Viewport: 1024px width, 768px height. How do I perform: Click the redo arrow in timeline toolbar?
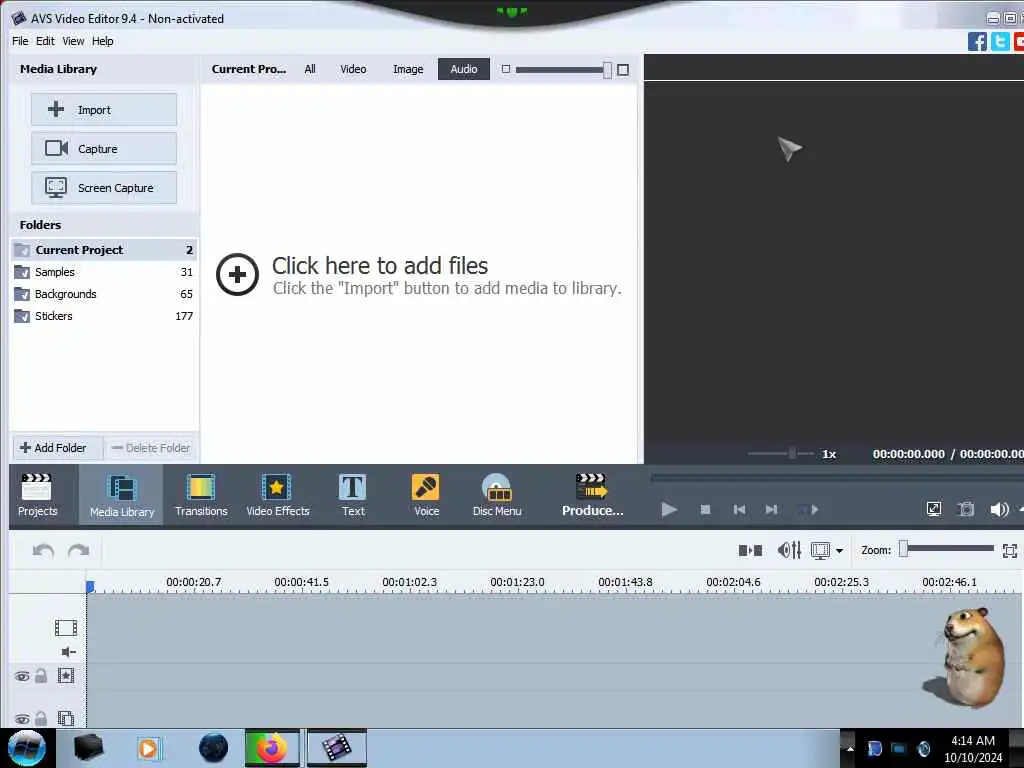(x=78, y=551)
